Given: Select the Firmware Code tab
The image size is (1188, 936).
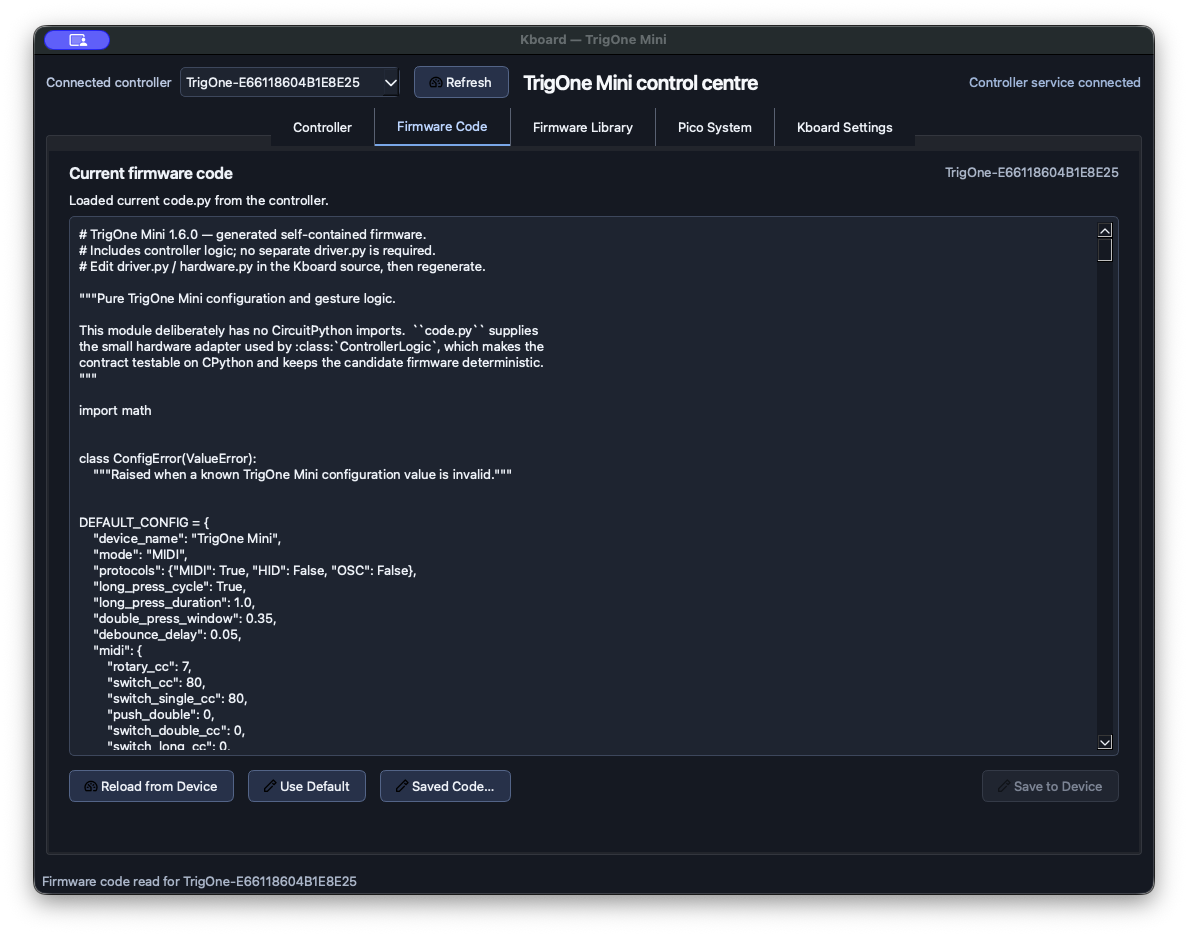Looking at the screenshot, I should pyautogui.click(x=442, y=127).
